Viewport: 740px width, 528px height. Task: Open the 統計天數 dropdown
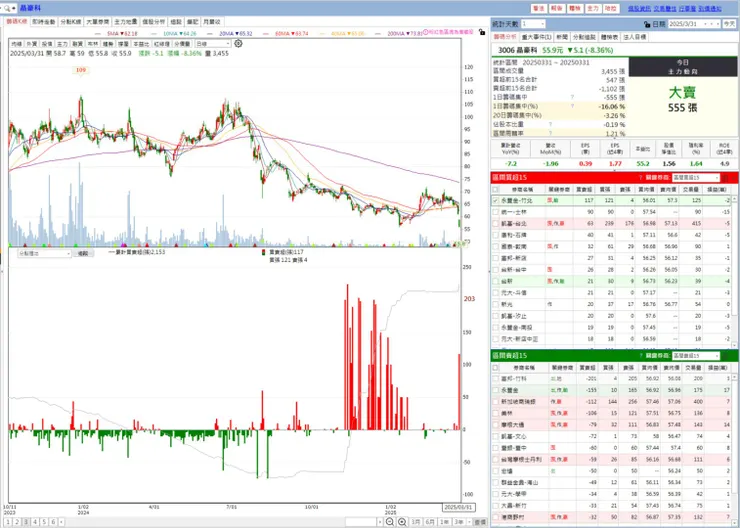point(533,24)
